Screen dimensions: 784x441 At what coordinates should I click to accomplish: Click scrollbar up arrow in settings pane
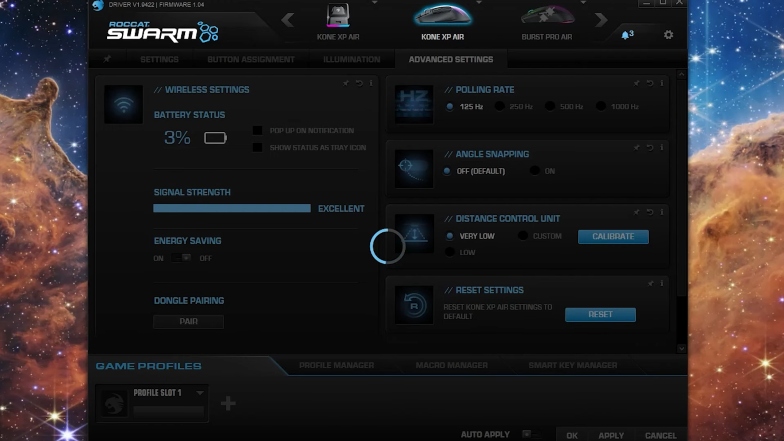681,74
